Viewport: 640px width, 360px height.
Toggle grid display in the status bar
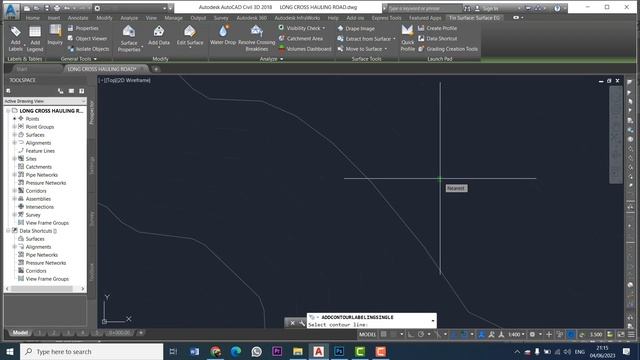point(384,334)
